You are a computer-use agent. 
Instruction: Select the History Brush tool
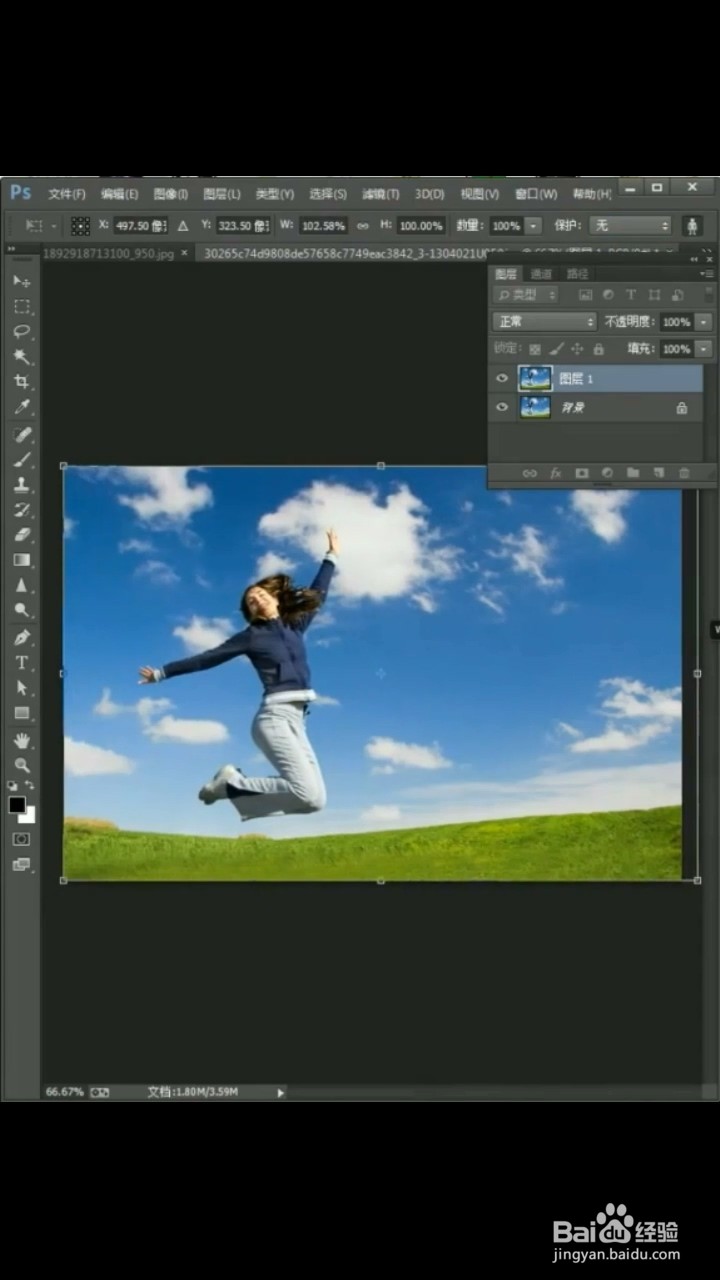coord(21,510)
